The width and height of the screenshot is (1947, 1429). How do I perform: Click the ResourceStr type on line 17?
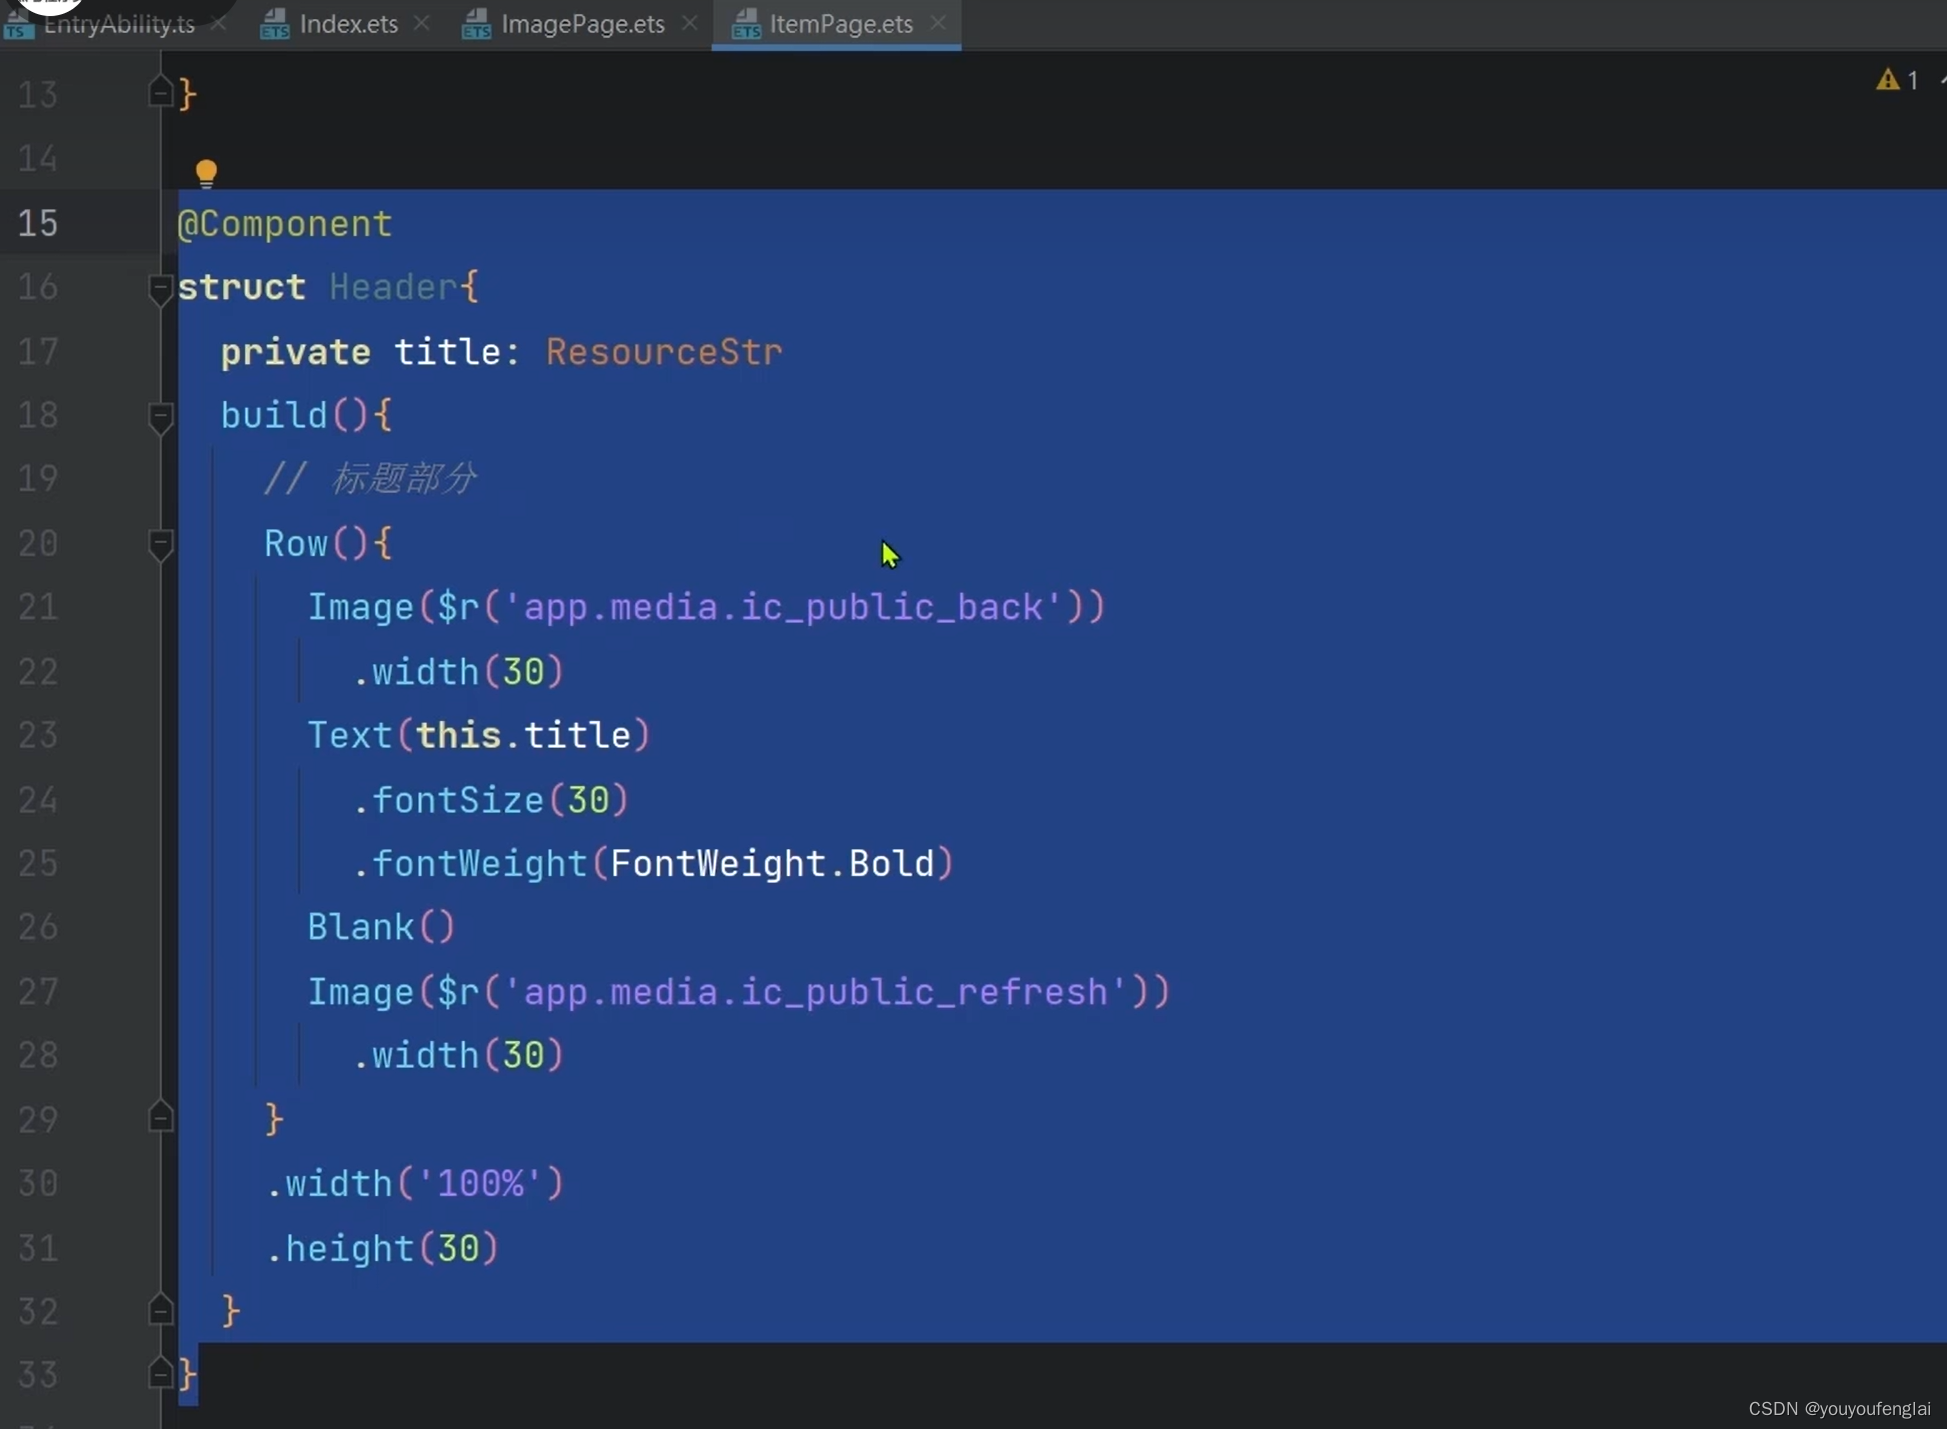[x=664, y=351]
